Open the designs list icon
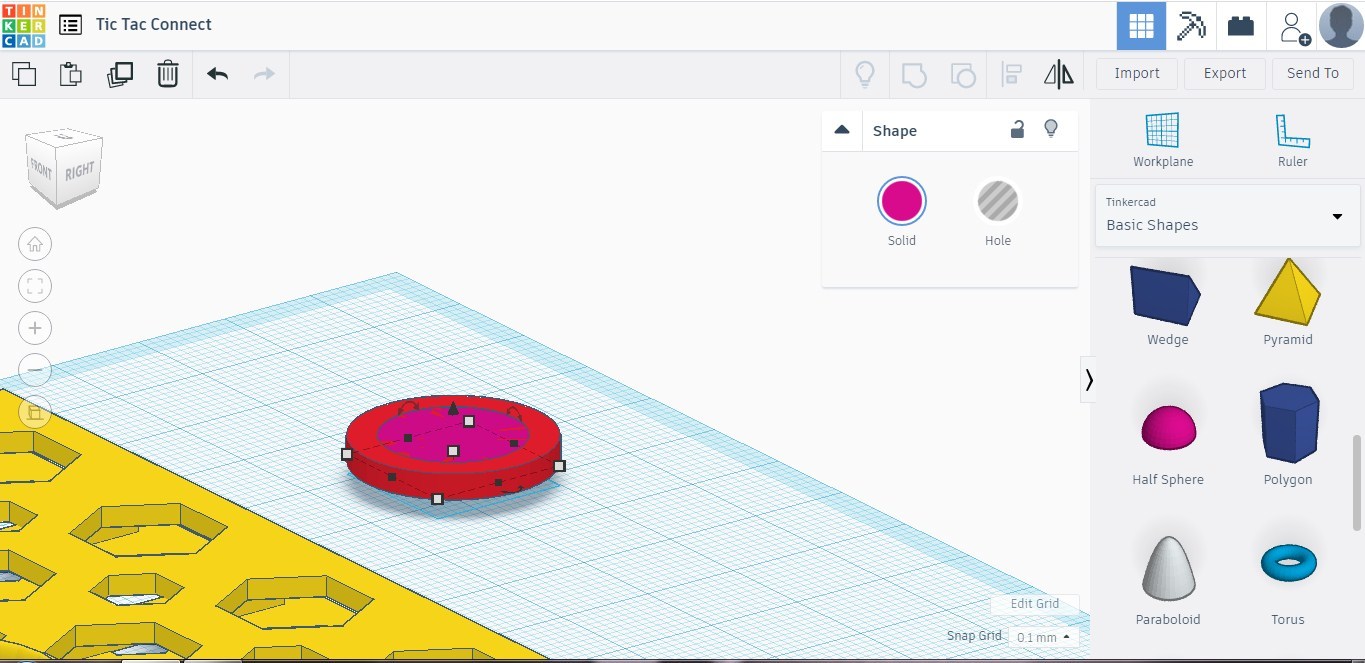 (70, 25)
